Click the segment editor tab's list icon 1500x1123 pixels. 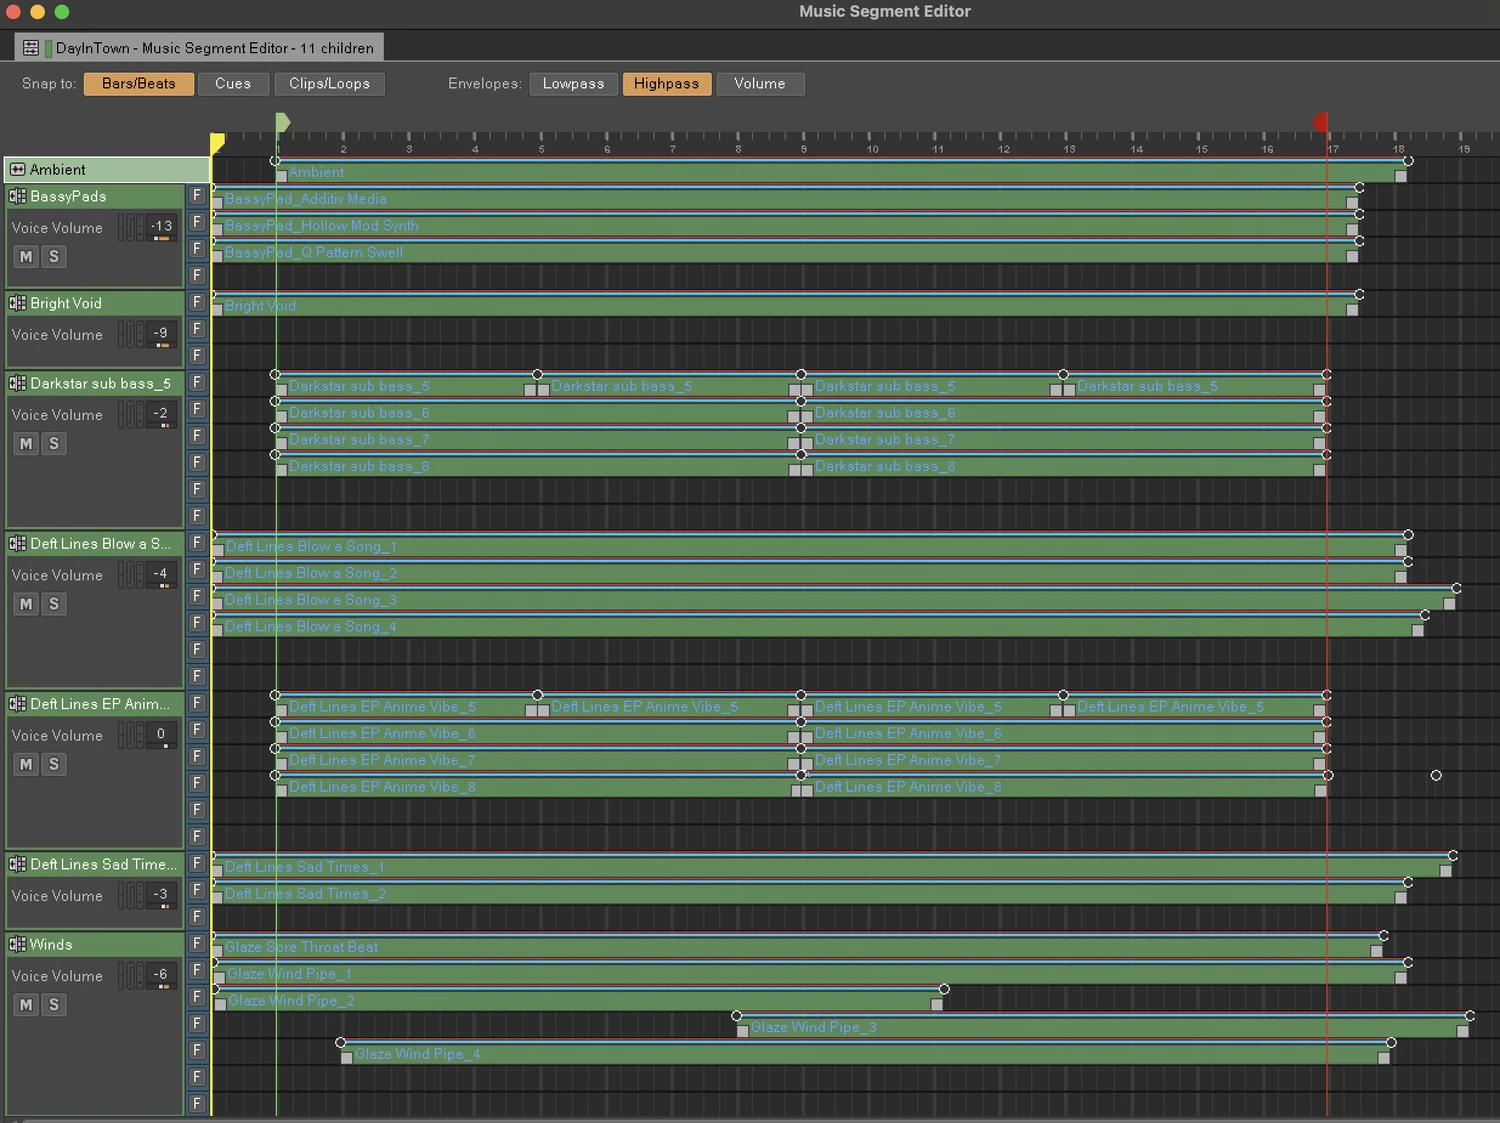pos(31,48)
